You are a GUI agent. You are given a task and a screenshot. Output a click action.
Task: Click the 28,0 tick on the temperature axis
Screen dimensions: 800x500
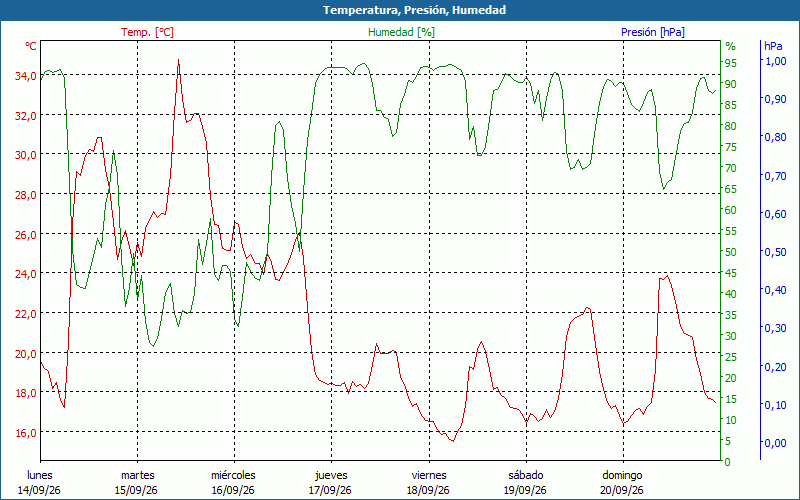pos(26,195)
